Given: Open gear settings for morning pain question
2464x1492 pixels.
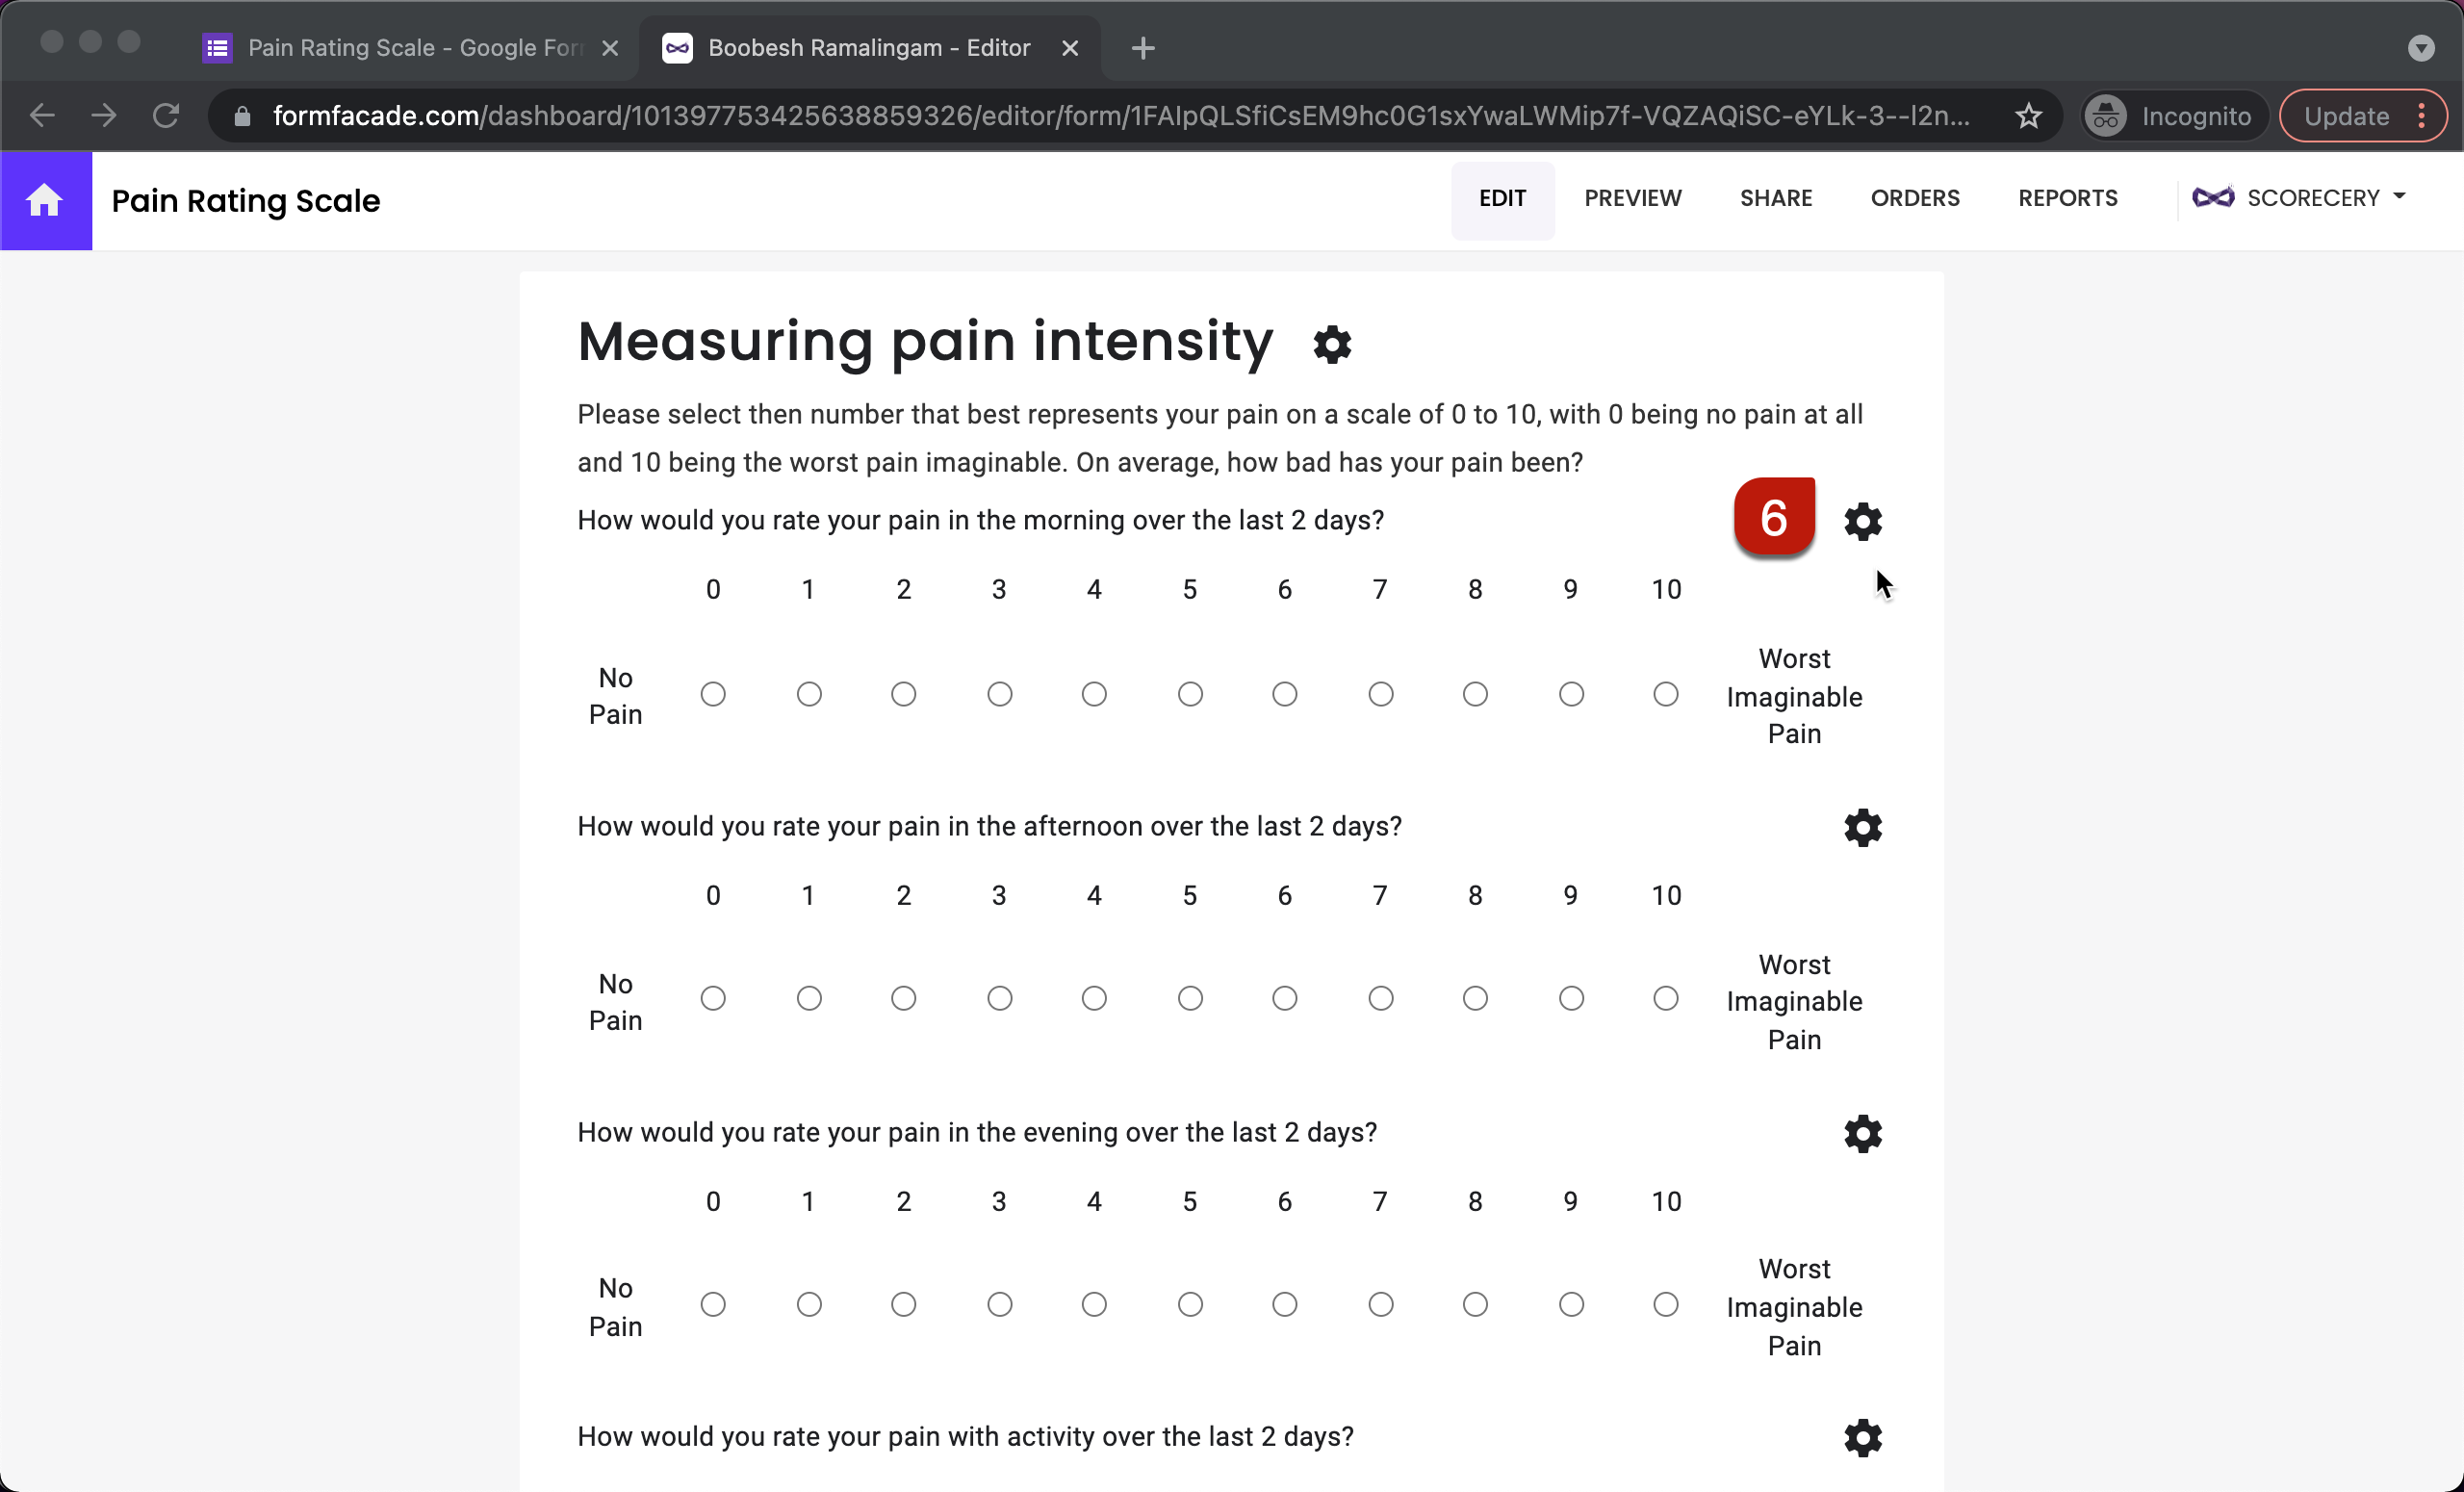Looking at the screenshot, I should pos(1862,522).
